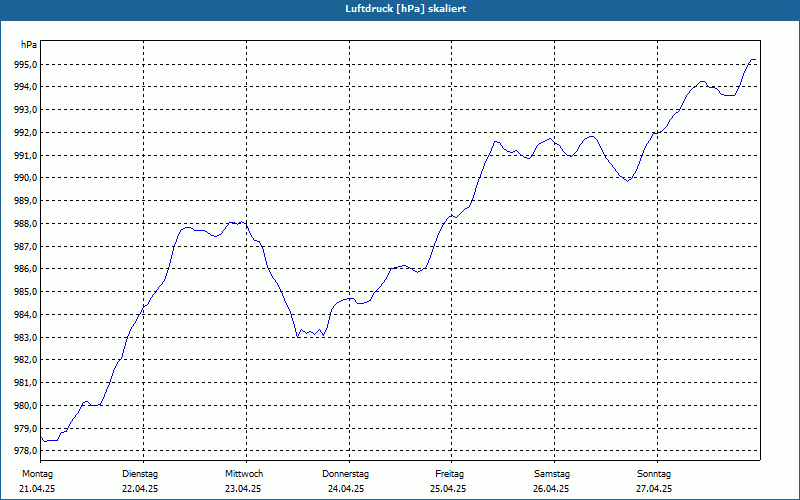Click the 988,0 axis value

click(24, 224)
